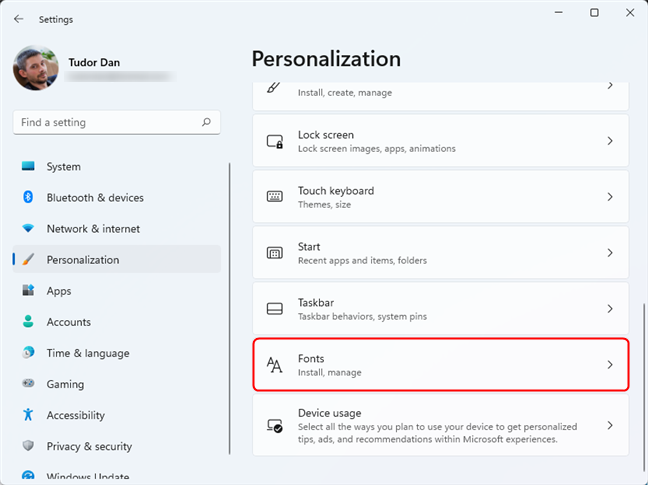Select the Apps icon in sidebar
648x485 pixels.
[x=28, y=290]
